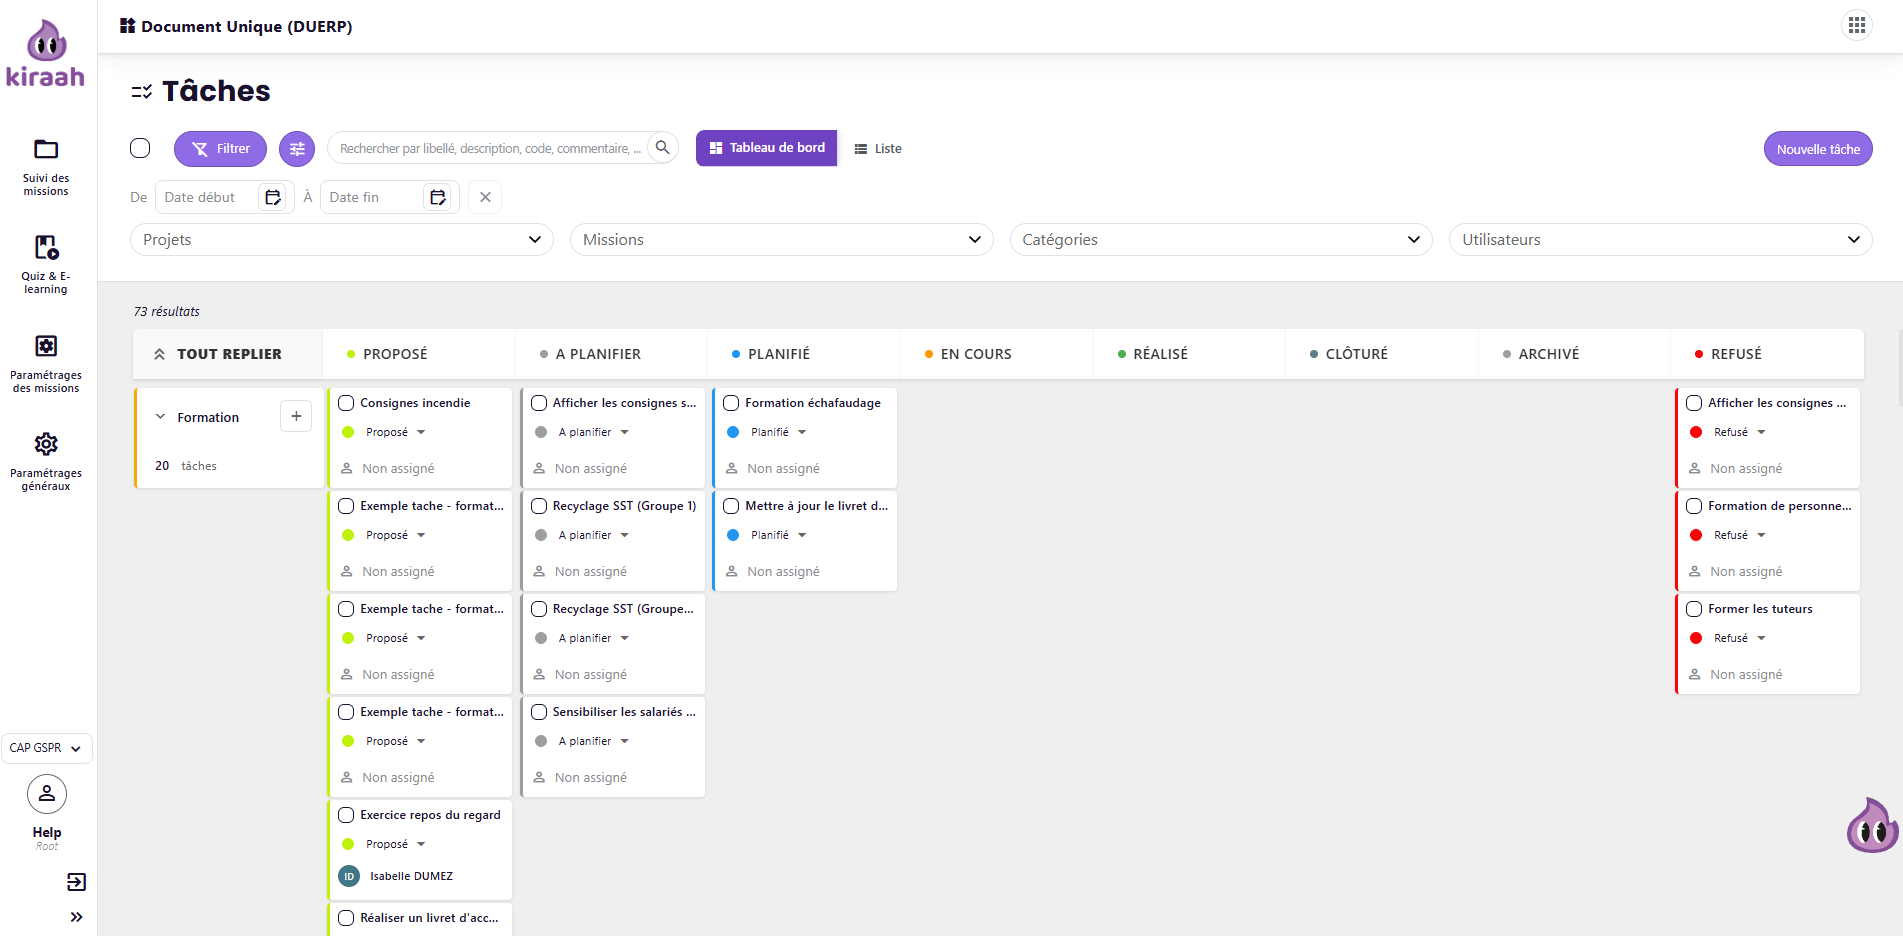Create a Nouvelle tâche
Screen dimensions: 1903x936
(x=1818, y=149)
